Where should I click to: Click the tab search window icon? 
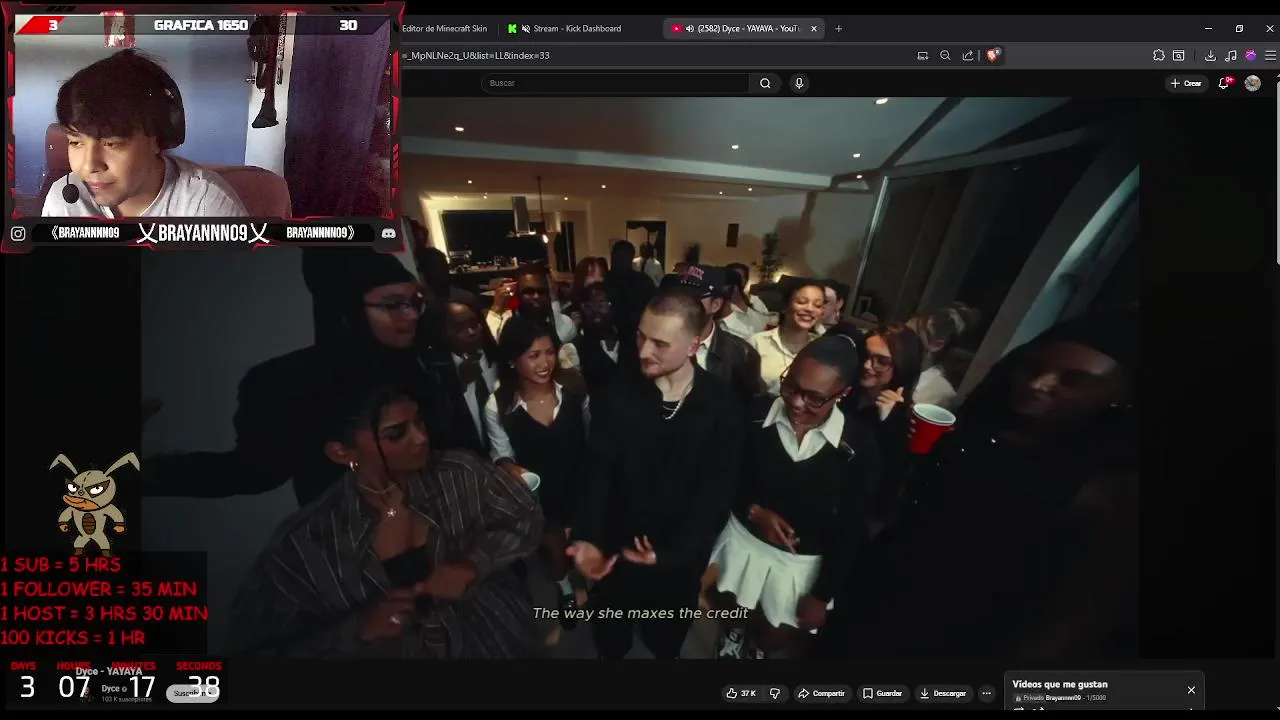coord(1179,56)
